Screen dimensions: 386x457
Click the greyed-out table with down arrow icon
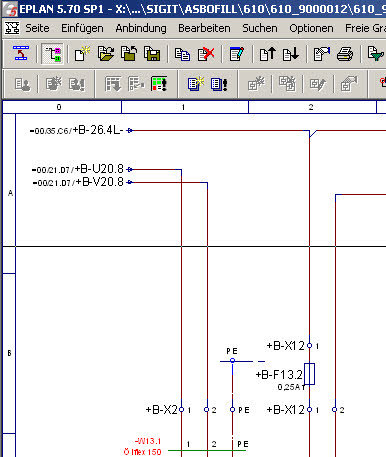pyautogui.click(x=113, y=84)
